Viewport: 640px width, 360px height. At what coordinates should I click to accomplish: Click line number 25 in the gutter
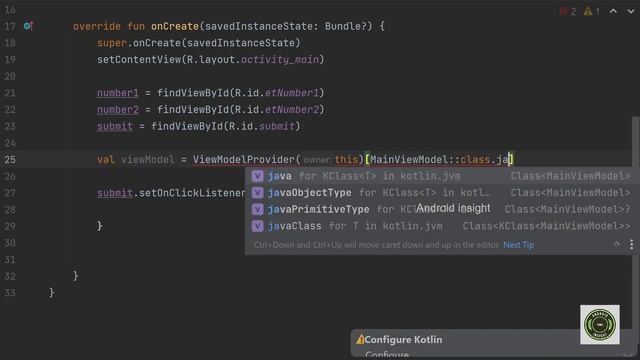(10, 160)
